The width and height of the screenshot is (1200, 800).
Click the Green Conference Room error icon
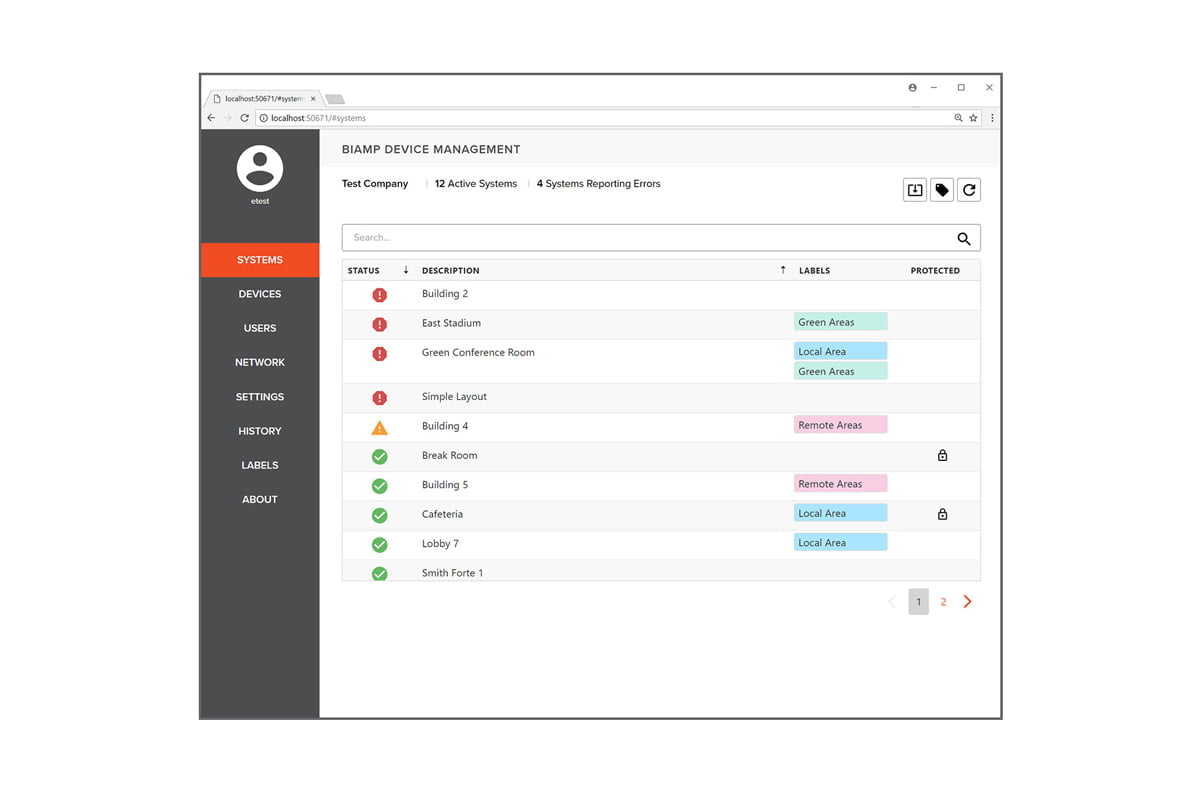(x=379, y=354)
